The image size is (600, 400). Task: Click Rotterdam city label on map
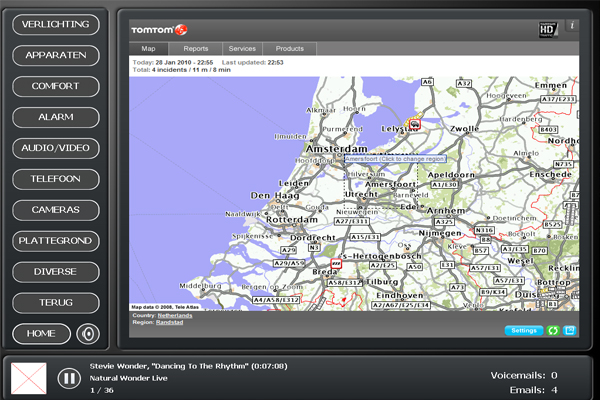click(x=292, y=220)
